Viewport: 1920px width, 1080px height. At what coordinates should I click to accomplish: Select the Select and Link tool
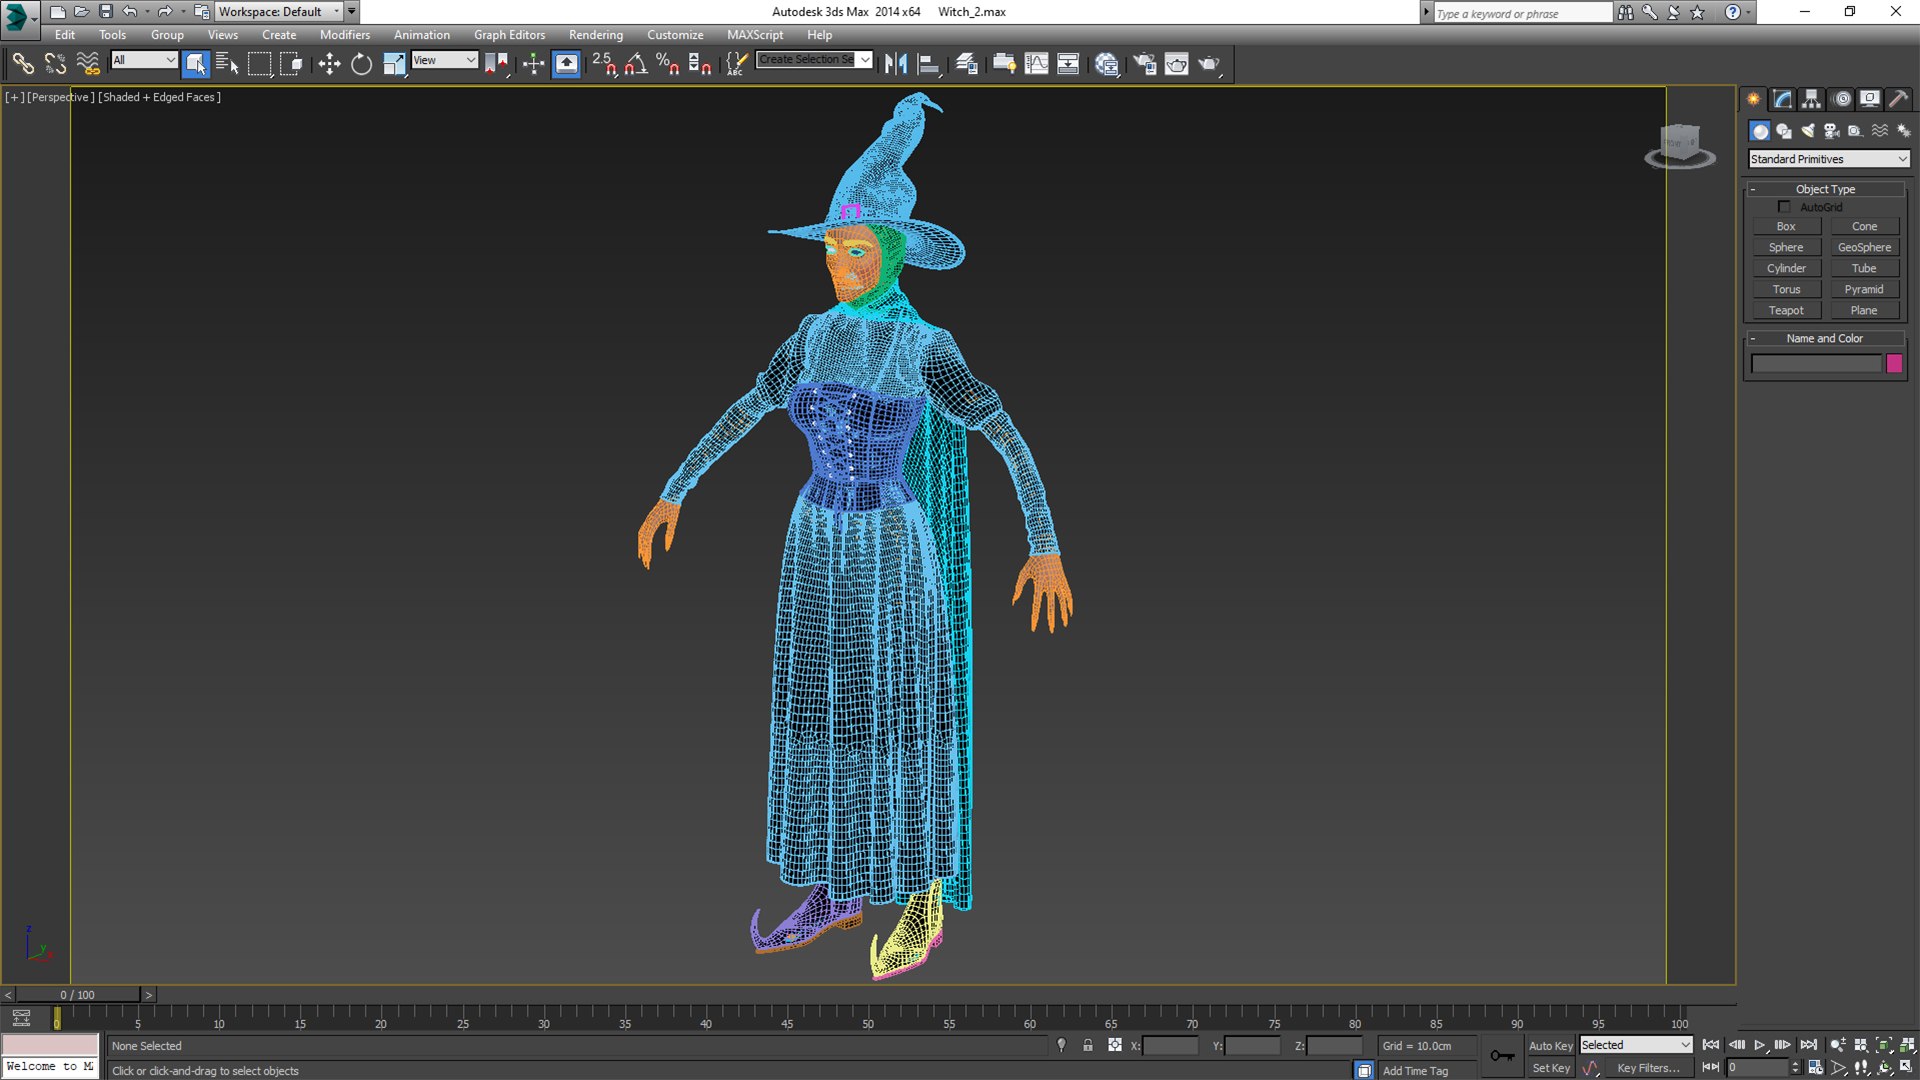pyautogui.click(x=22, y=64)
